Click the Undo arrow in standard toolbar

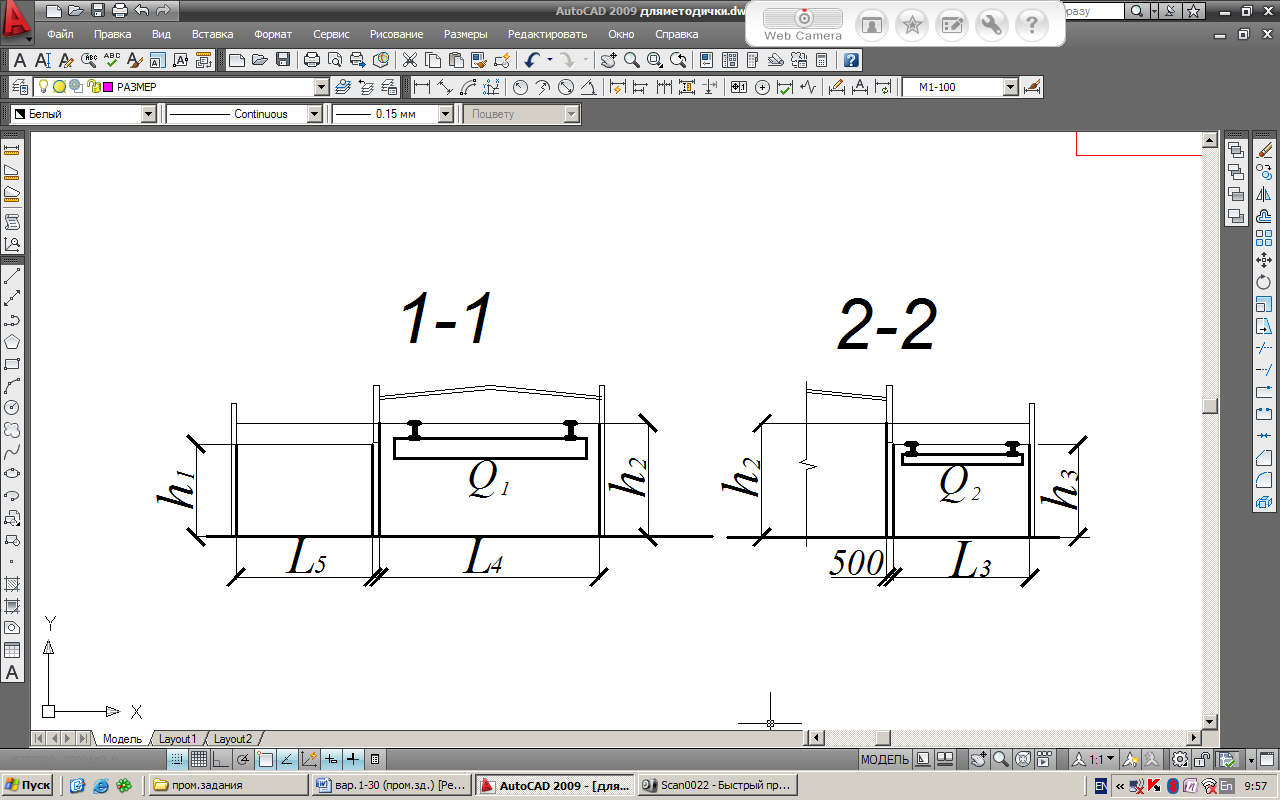(x=532, y=60)
